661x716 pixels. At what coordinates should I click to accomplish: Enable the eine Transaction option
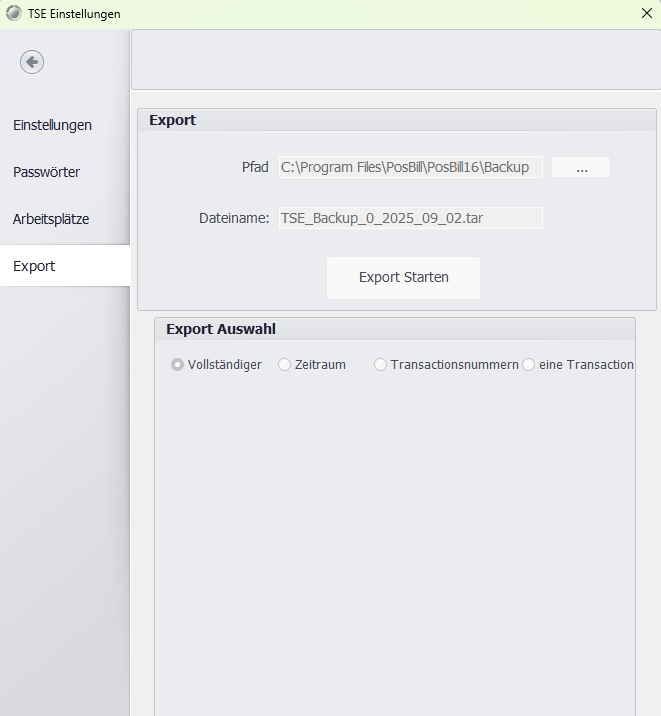click(x=529, y=365)
